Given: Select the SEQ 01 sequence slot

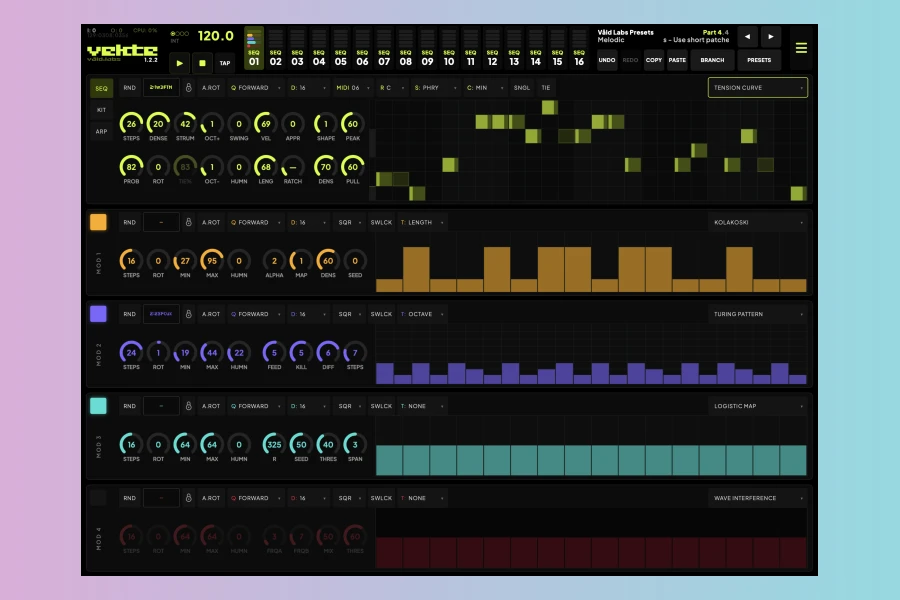Looking at the screenshot, I should click(x=254, y=48).
